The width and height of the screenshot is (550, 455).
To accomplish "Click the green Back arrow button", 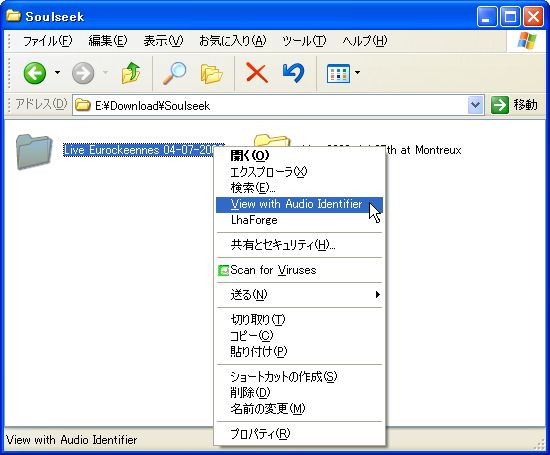I will (x=34, y=73).
